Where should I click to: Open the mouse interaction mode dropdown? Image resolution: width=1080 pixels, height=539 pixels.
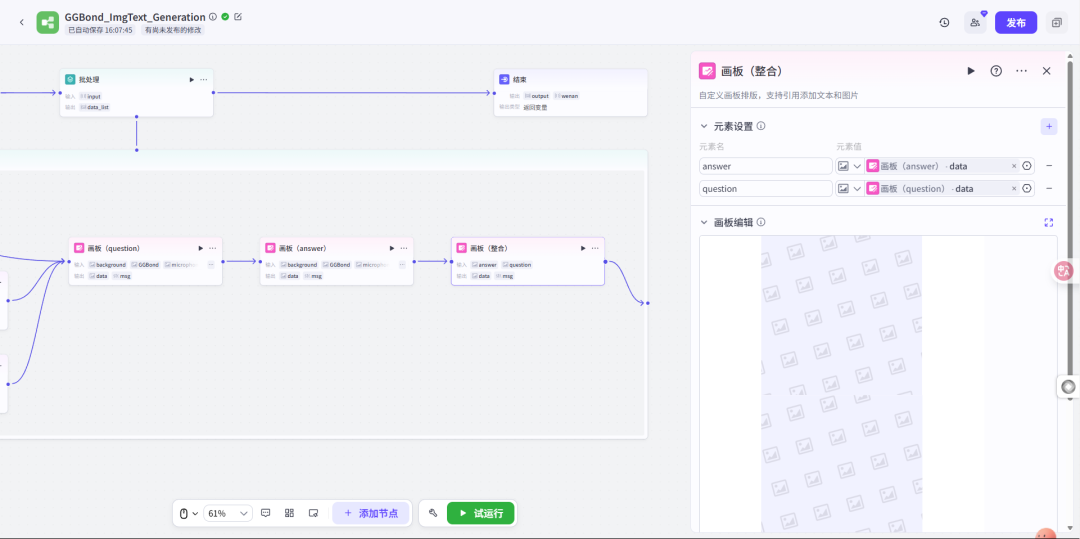[189, 514]
